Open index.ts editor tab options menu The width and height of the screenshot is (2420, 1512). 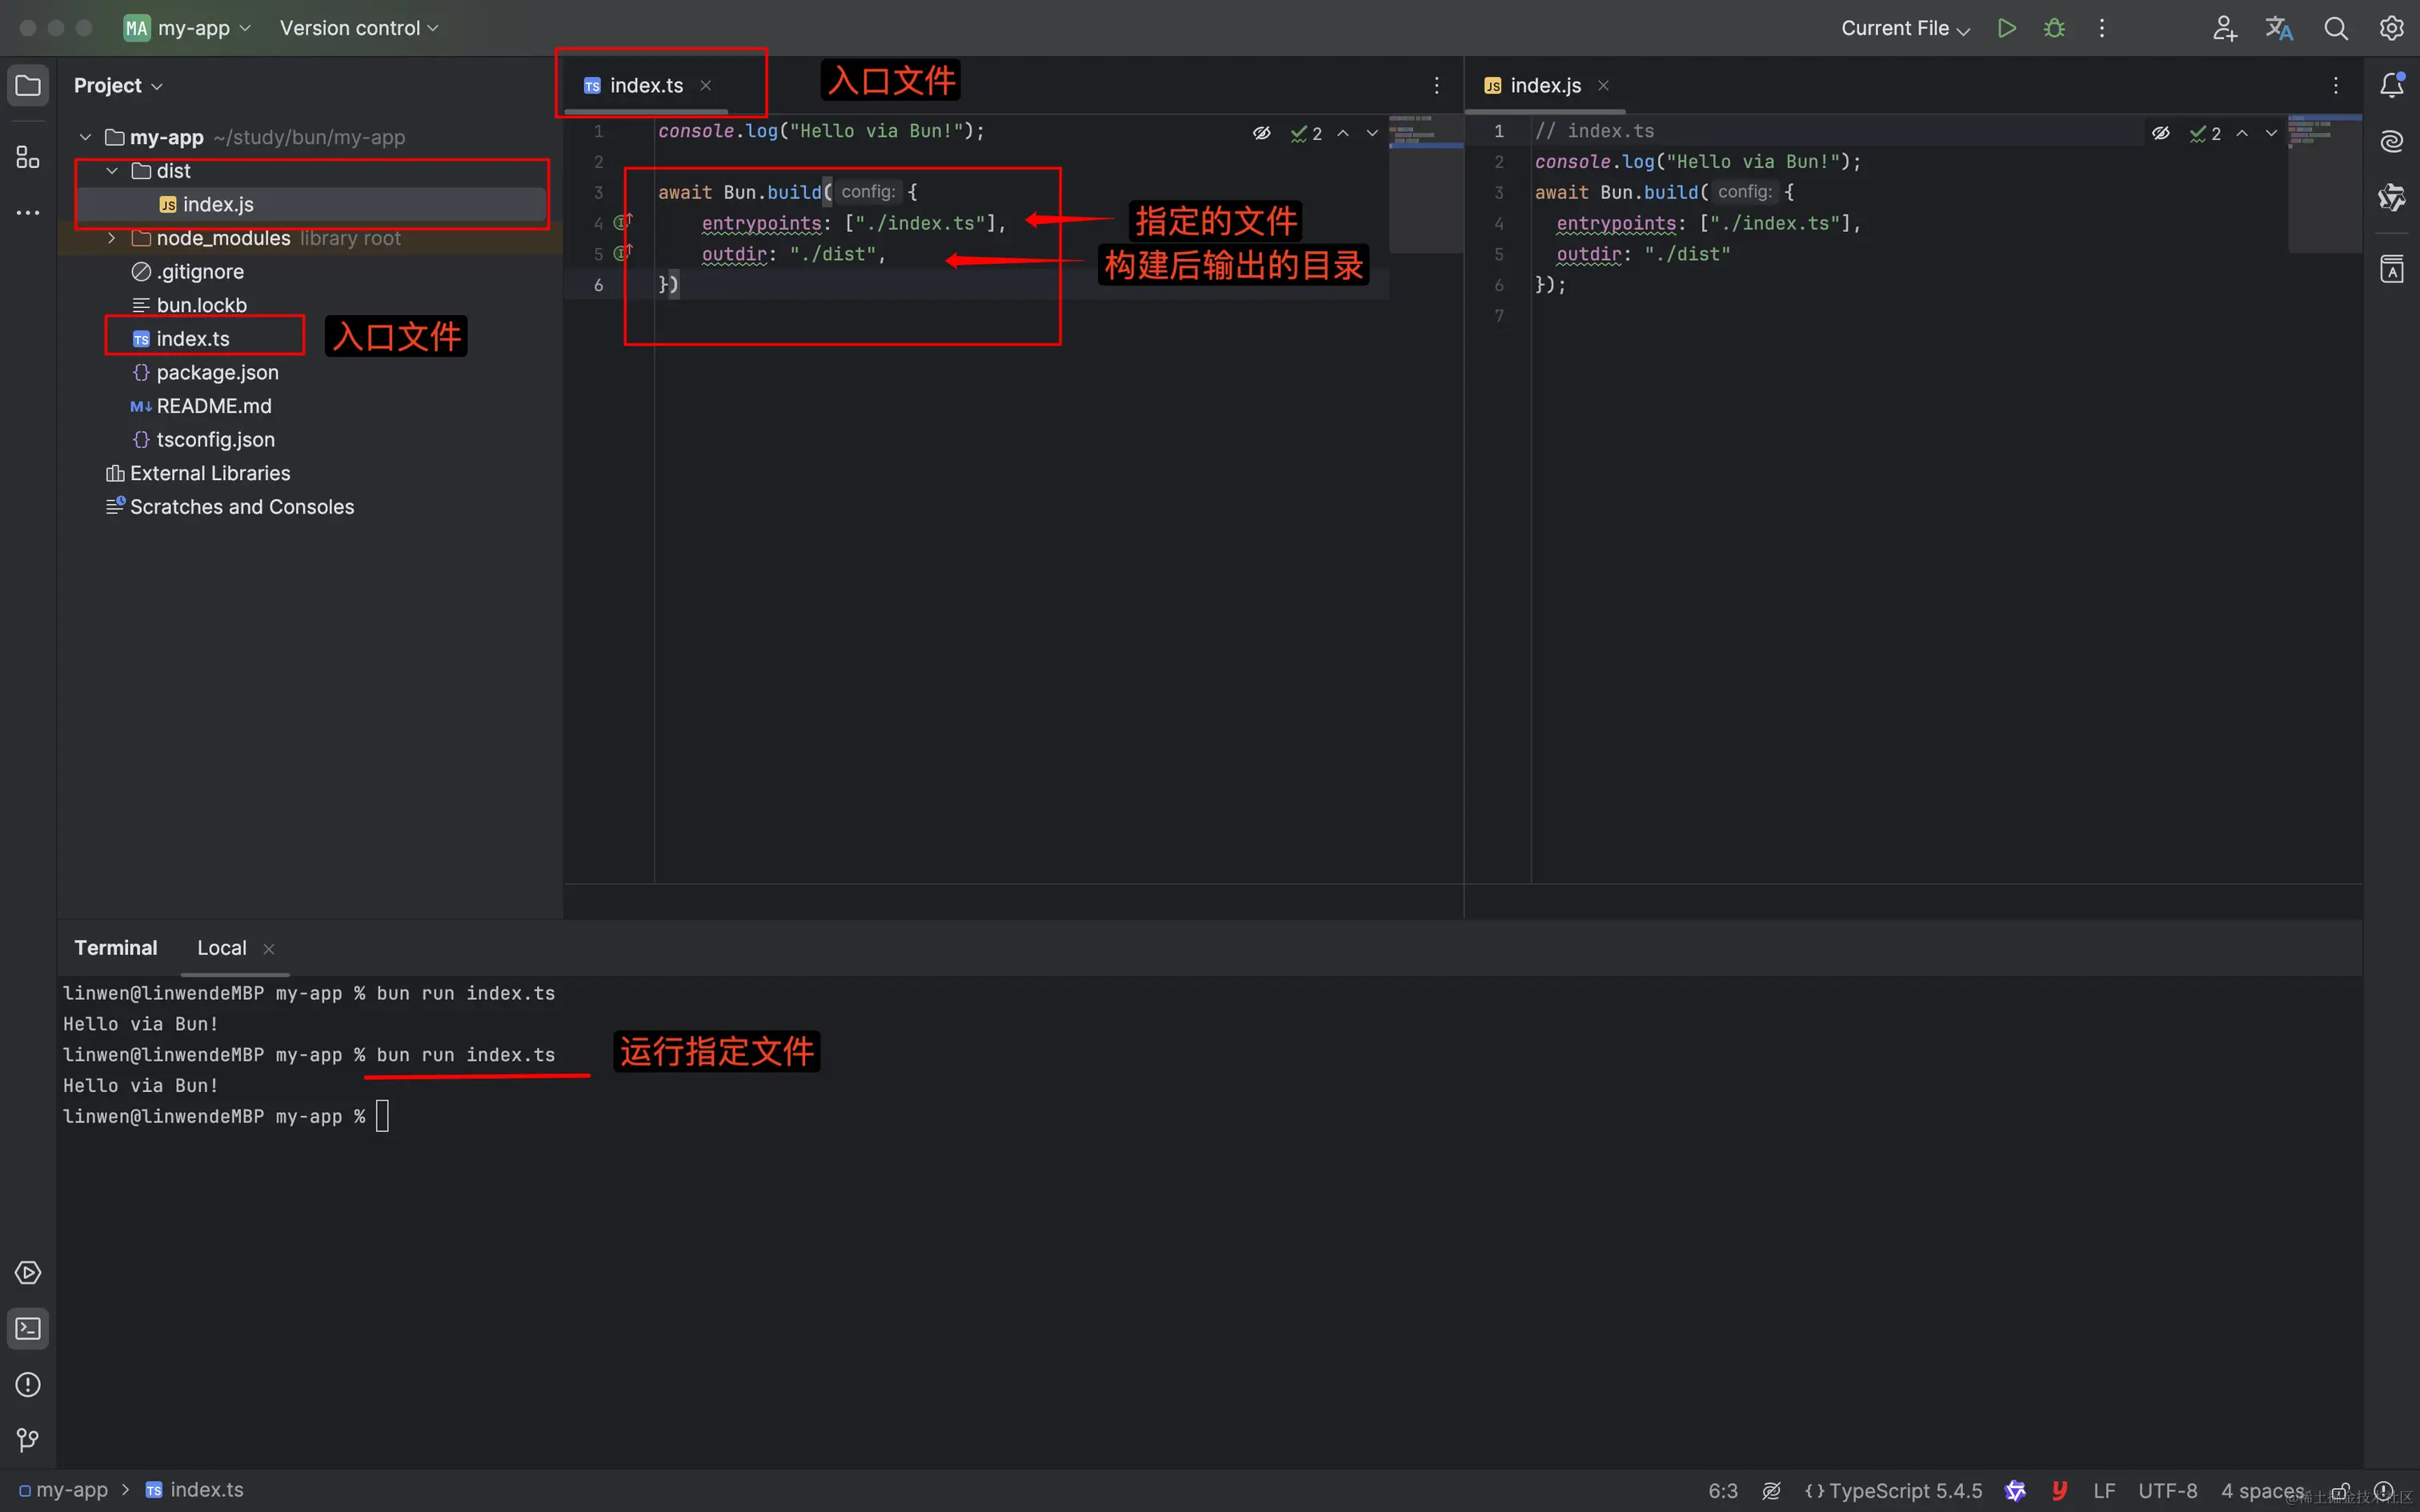tap(1436, 86)
